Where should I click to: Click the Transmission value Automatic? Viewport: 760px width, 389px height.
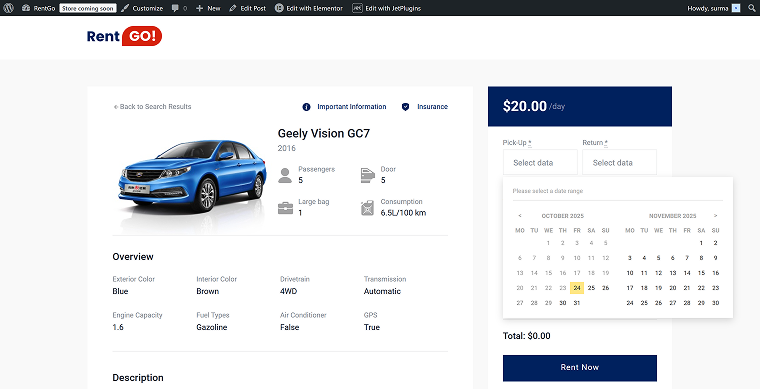382,292
